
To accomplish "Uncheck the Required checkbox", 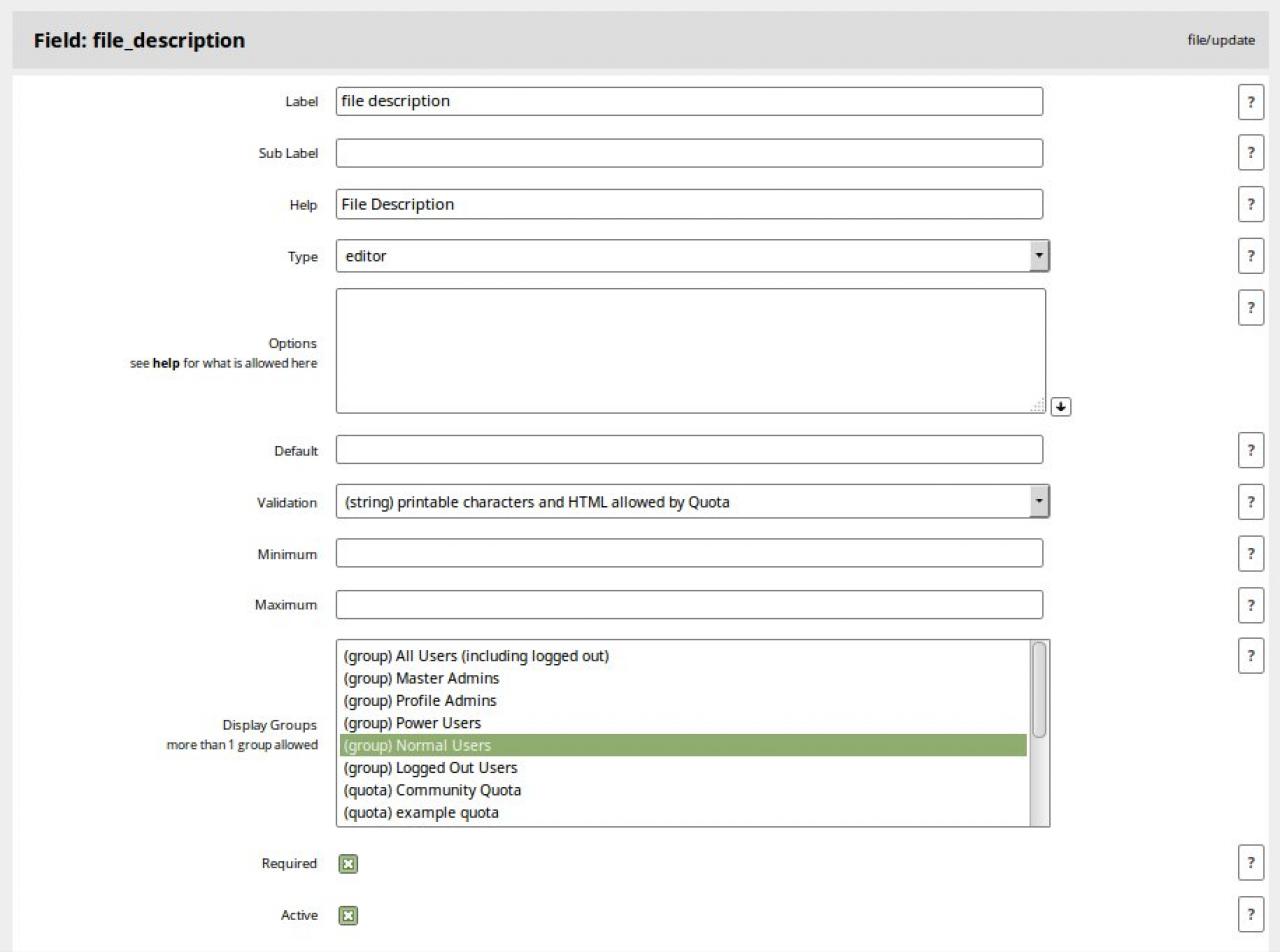I will [348, 864].
